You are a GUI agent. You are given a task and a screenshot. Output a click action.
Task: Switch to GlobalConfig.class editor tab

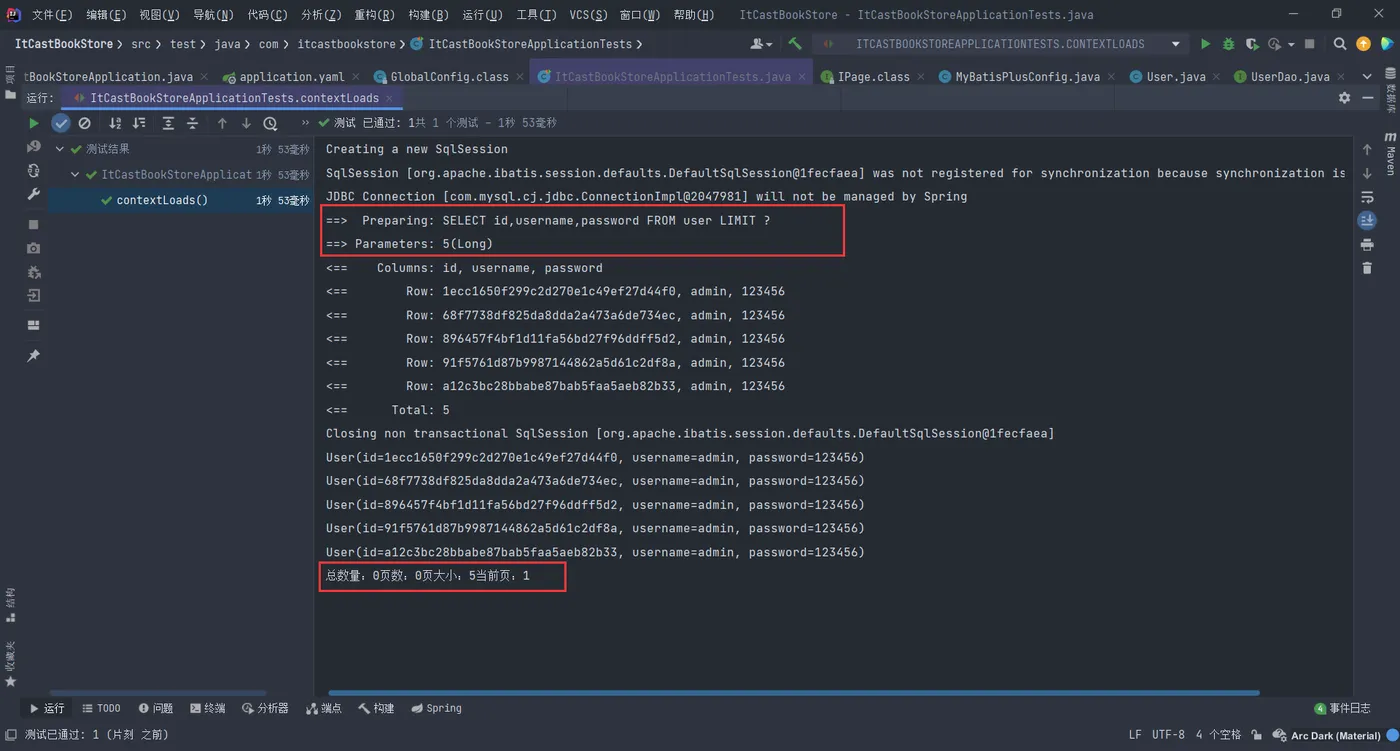tap(449, 77)
